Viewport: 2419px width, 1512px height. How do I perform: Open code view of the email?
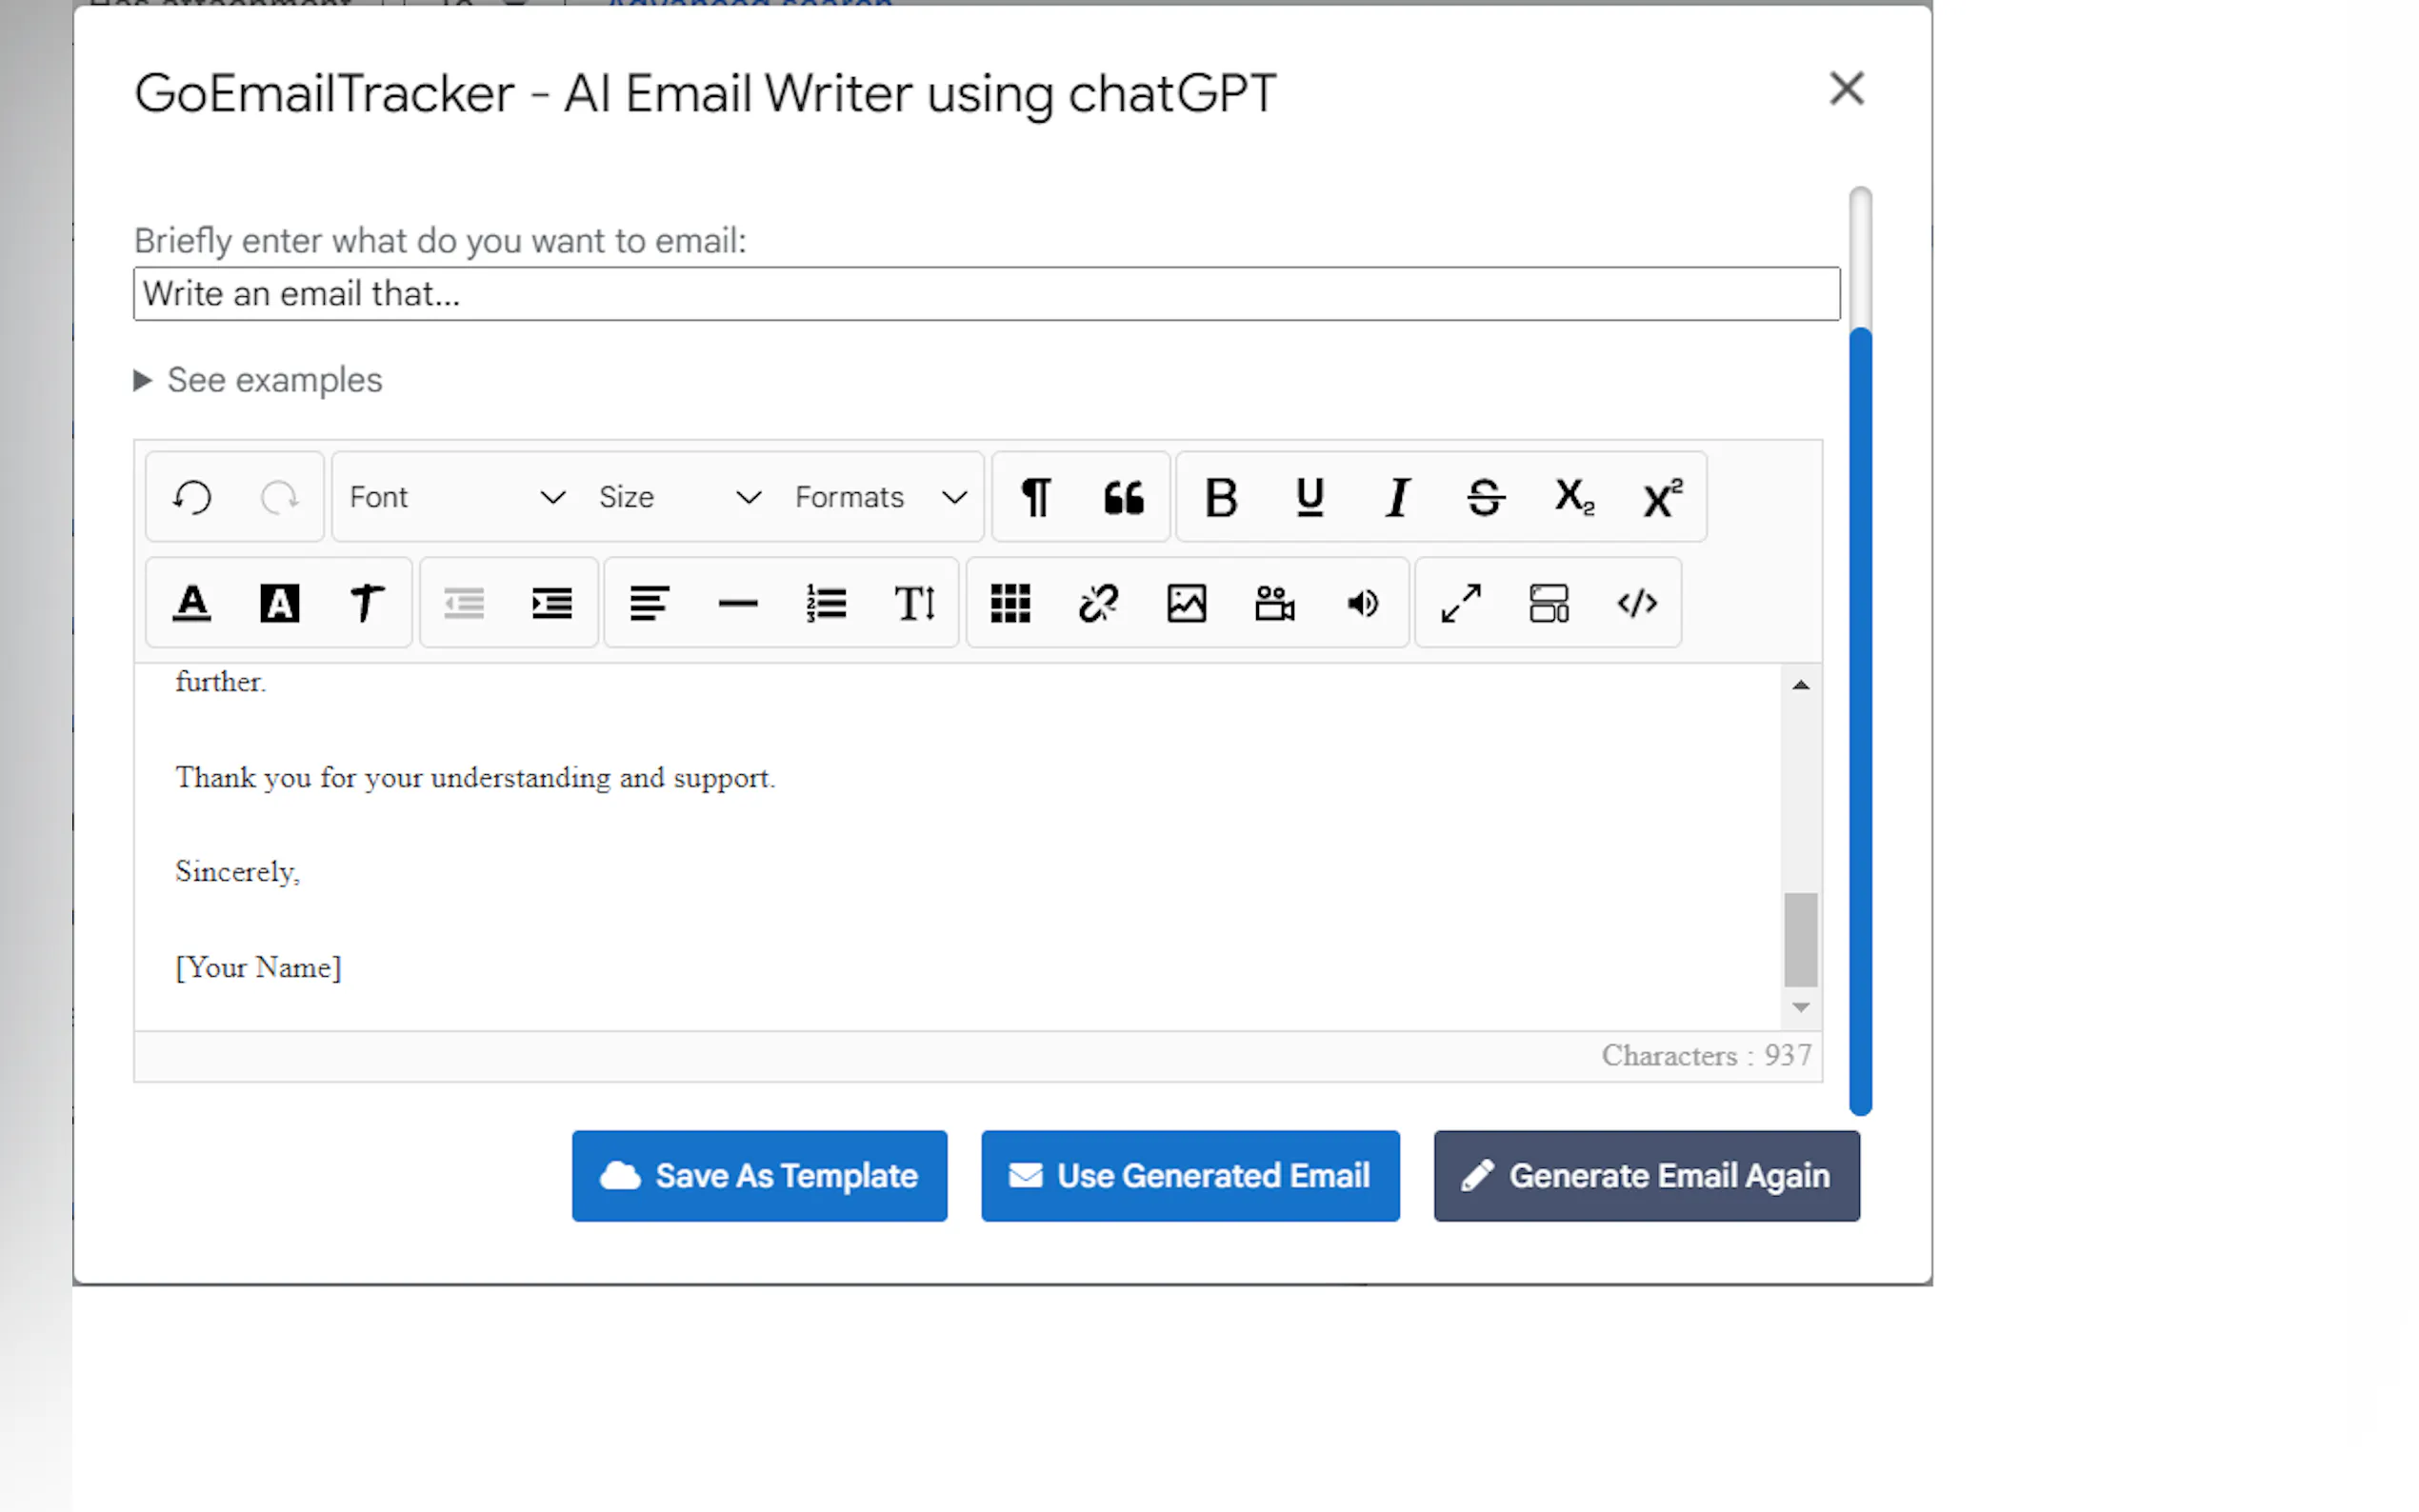pos(1636,603)
